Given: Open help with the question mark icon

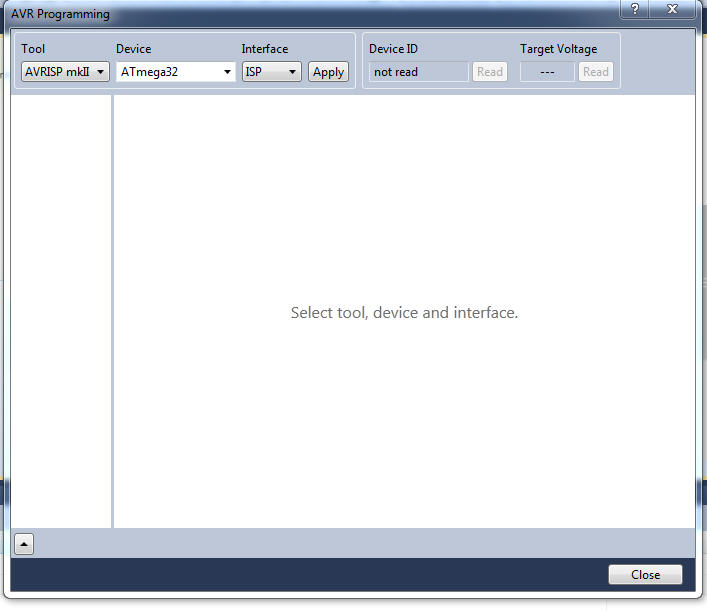Looking at the screenshot, I should (634, 9).
